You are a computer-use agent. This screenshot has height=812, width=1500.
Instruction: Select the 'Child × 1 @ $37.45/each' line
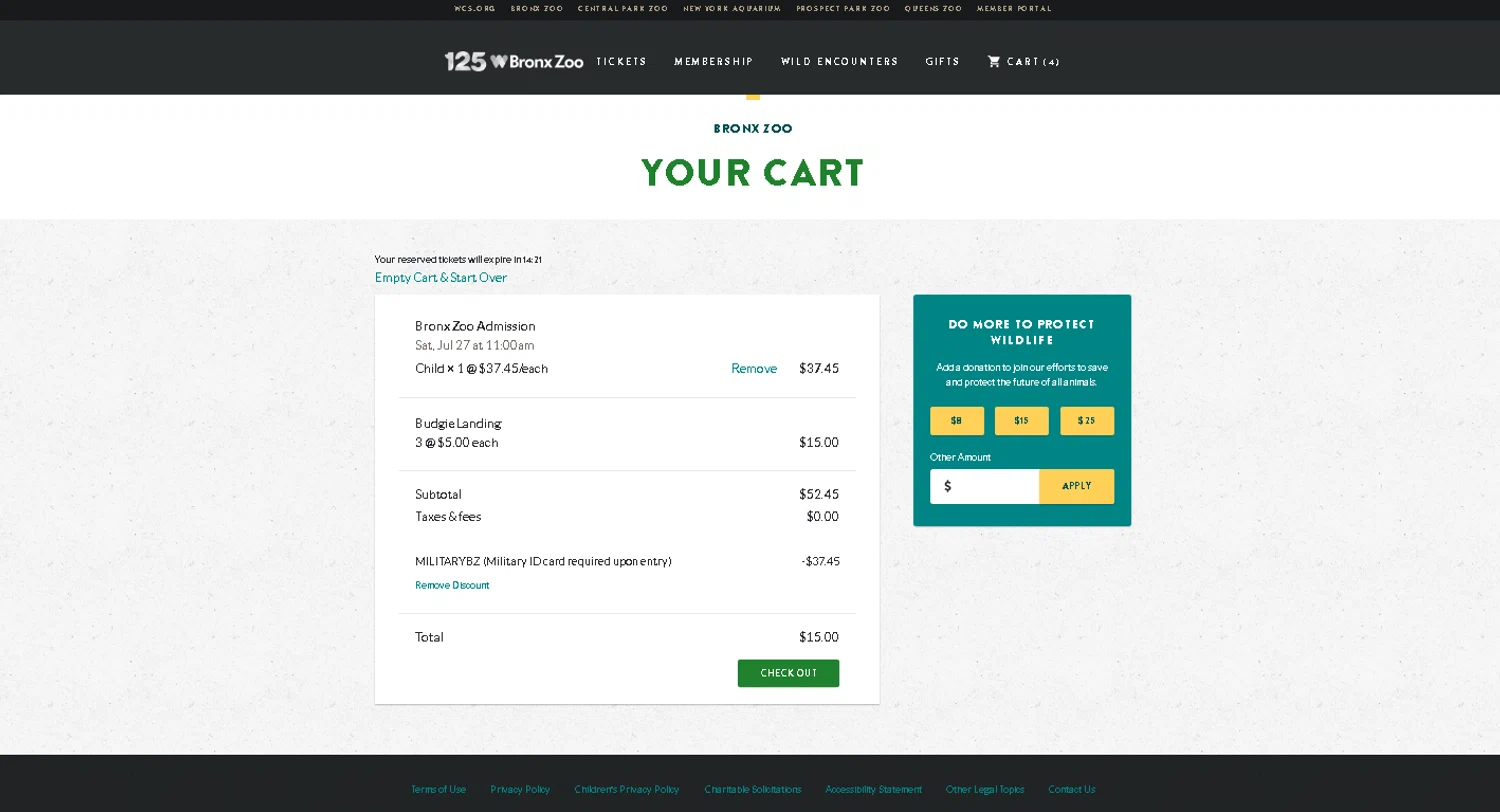482,369
